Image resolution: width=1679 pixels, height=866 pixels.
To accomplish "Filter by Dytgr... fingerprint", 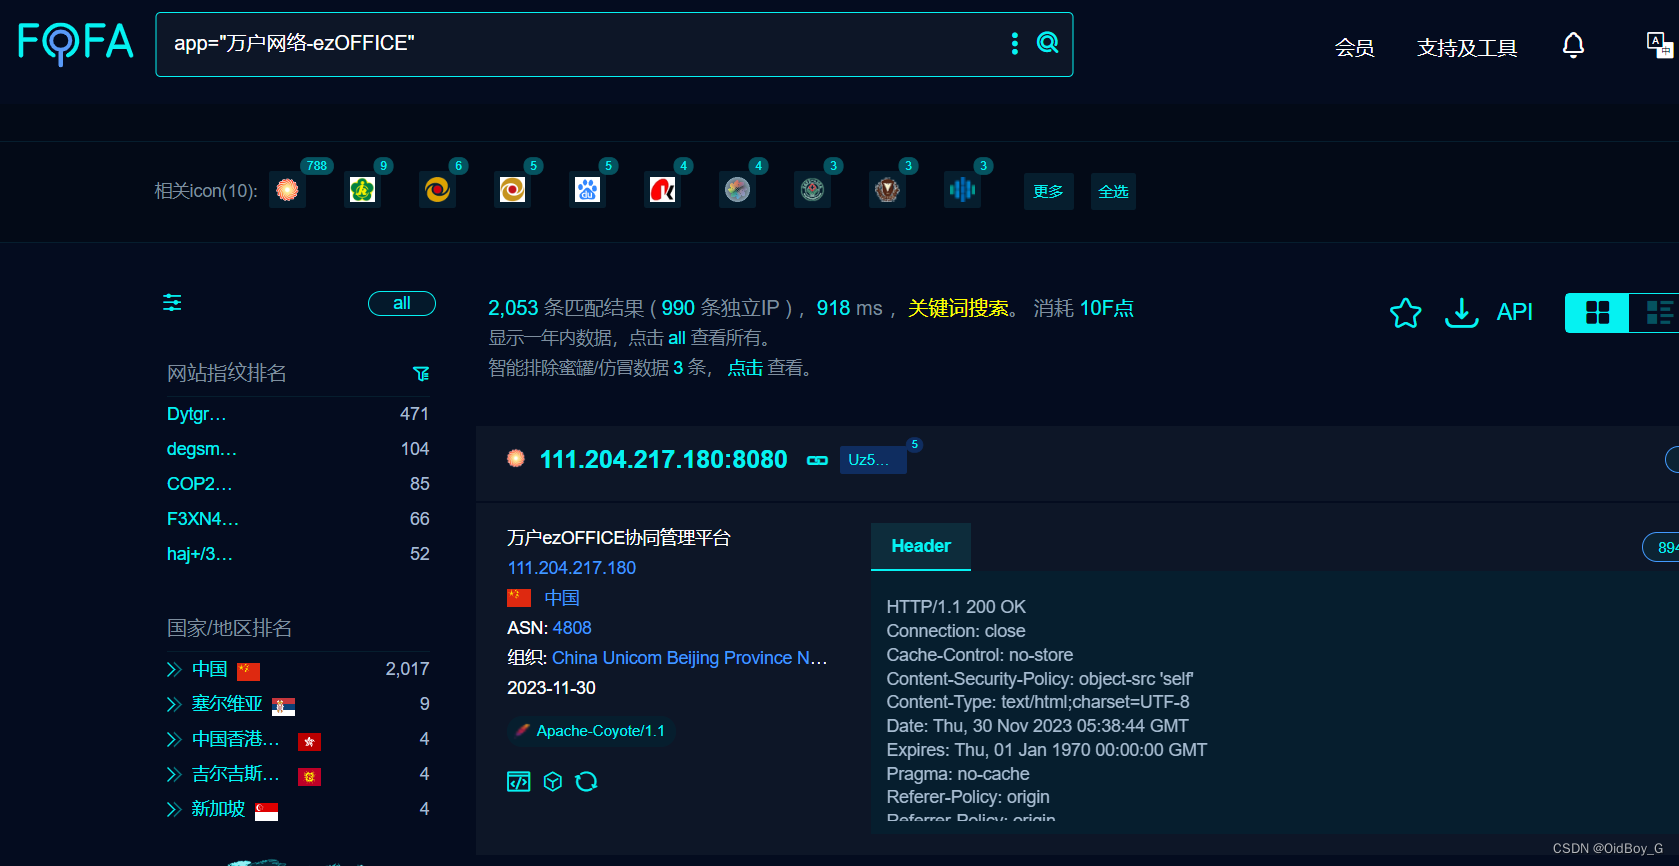I will tap(197, 414).
